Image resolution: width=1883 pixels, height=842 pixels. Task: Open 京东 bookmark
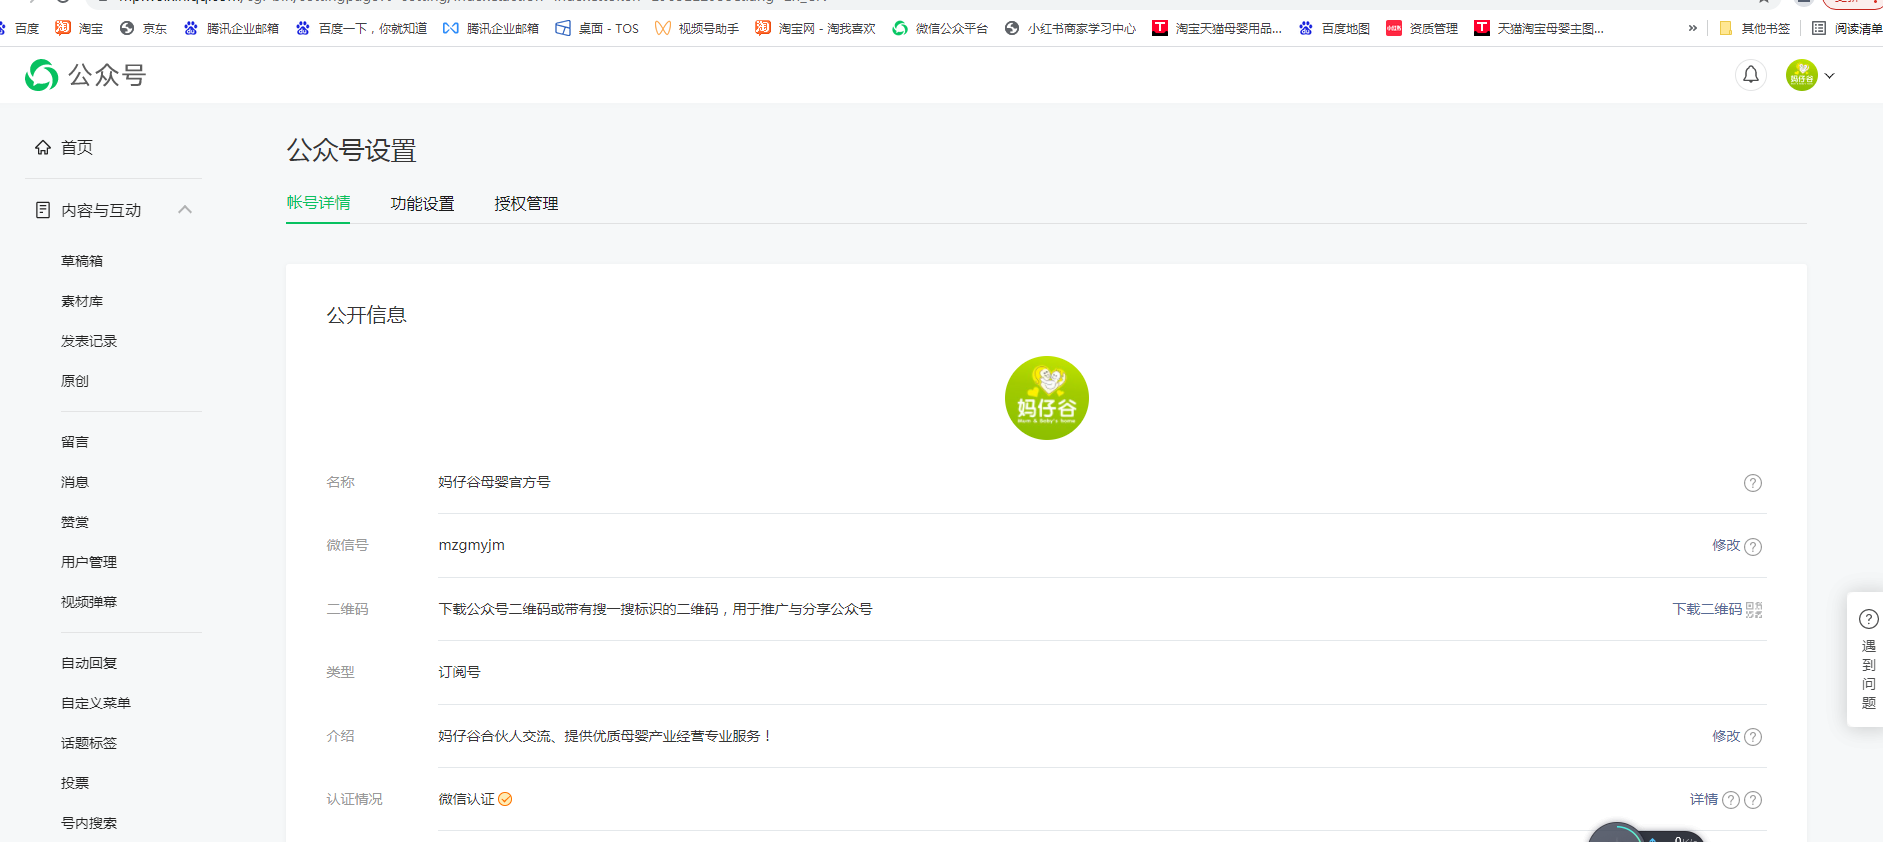coord(143,28)
